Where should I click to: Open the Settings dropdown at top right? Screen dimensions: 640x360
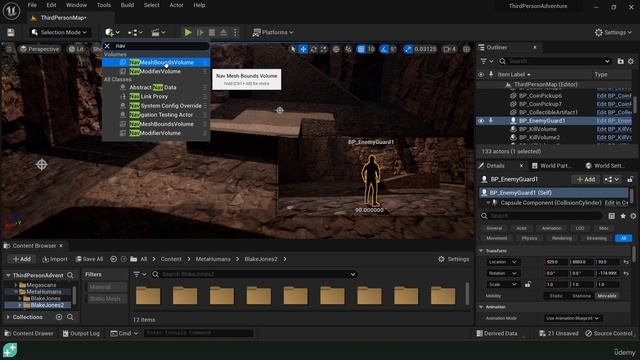pyautogui.click(x=613, y=32)
